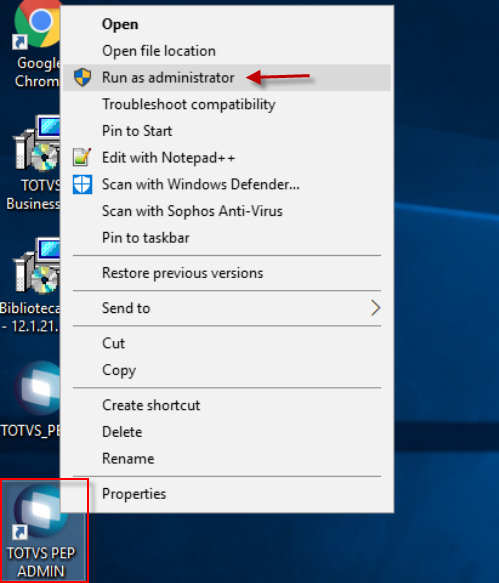Choose Open file location
This screenshot has height=583, width=499.
click(227, 51)
